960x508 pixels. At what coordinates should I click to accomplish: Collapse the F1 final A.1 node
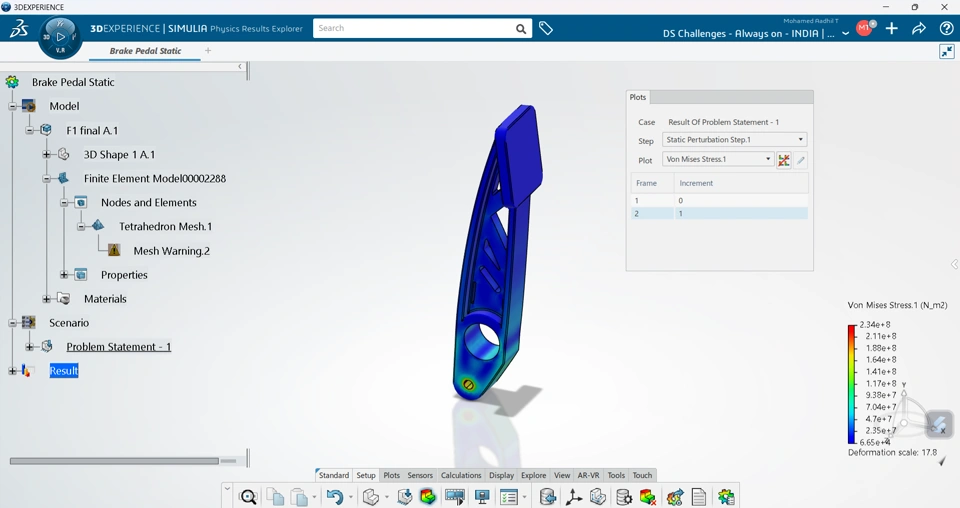[29, 130]
